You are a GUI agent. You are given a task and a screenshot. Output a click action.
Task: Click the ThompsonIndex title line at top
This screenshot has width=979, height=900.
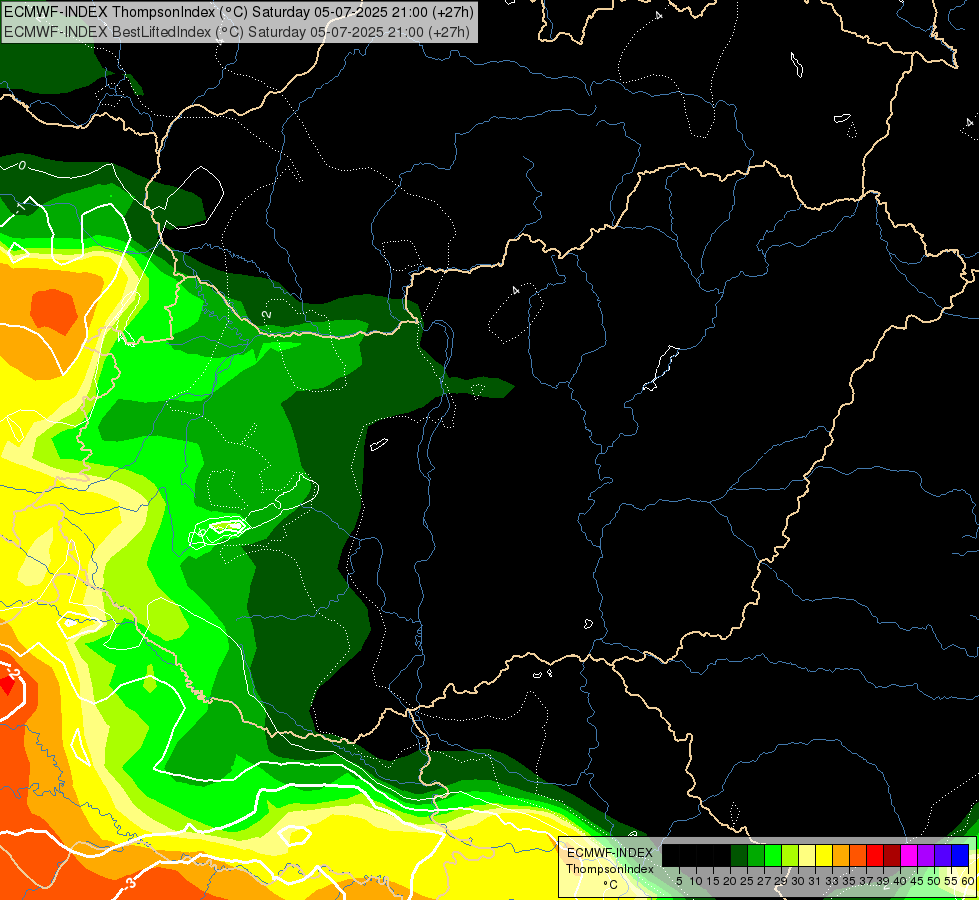pyautogui.click(x=239, y=12)
